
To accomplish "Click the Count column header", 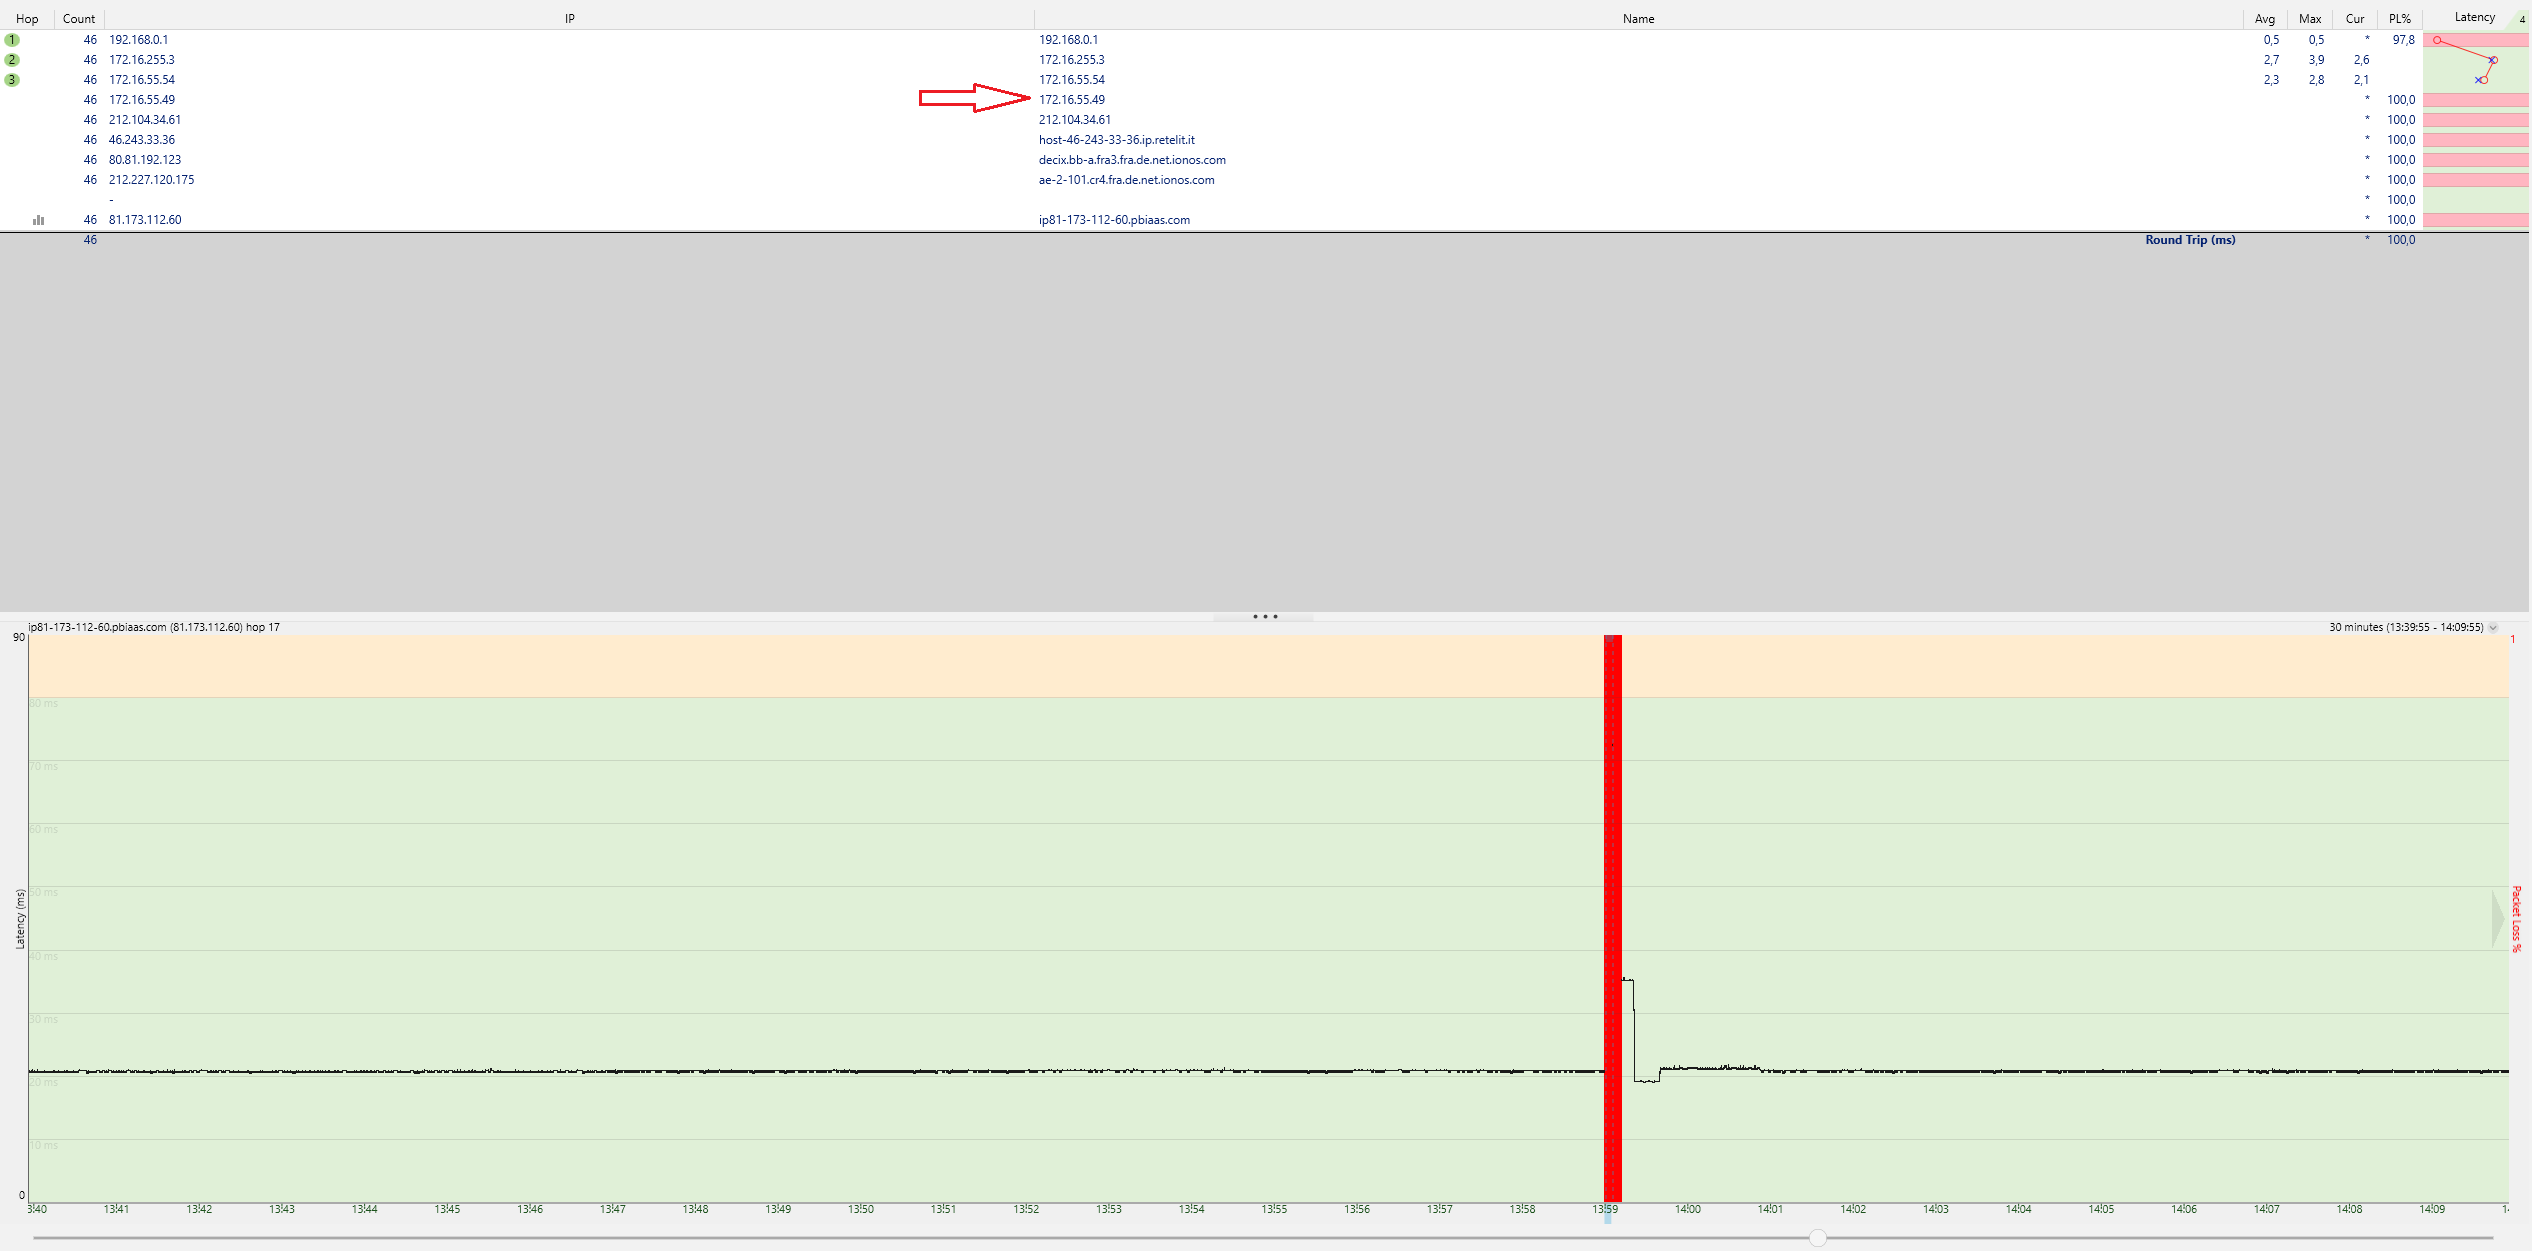I will pos(79,19).
